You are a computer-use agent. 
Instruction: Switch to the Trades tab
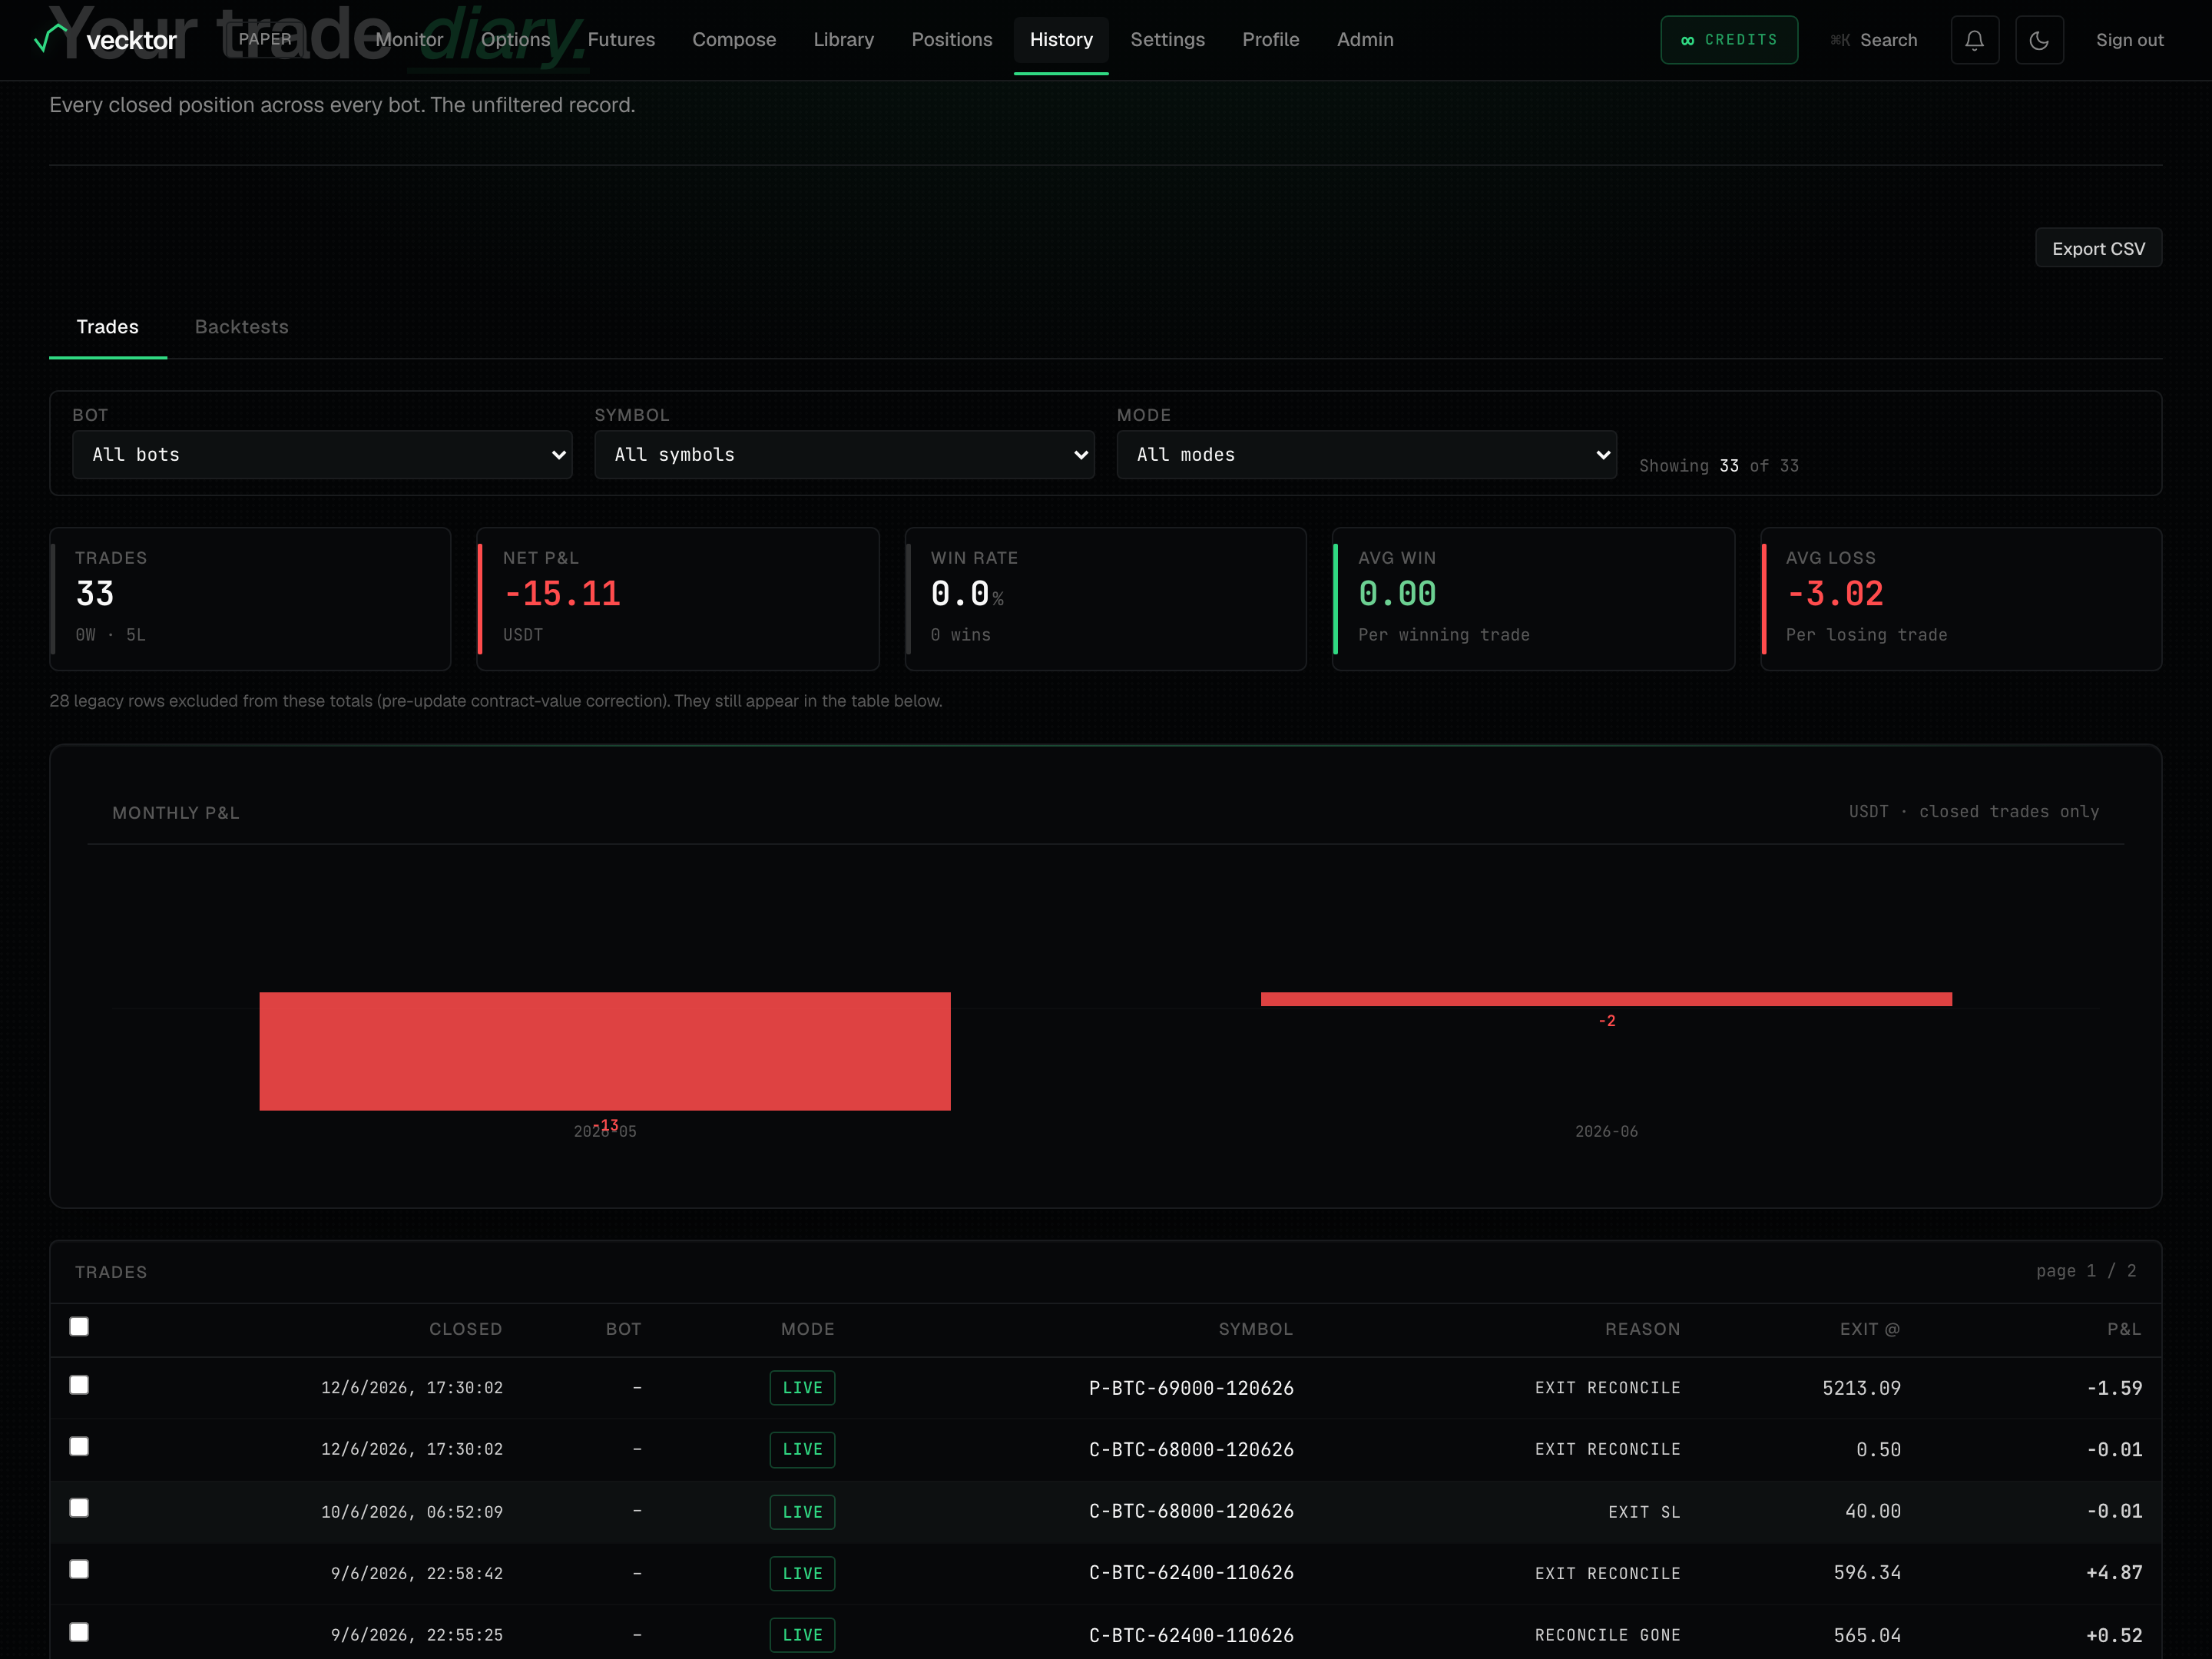click(108, 327)
